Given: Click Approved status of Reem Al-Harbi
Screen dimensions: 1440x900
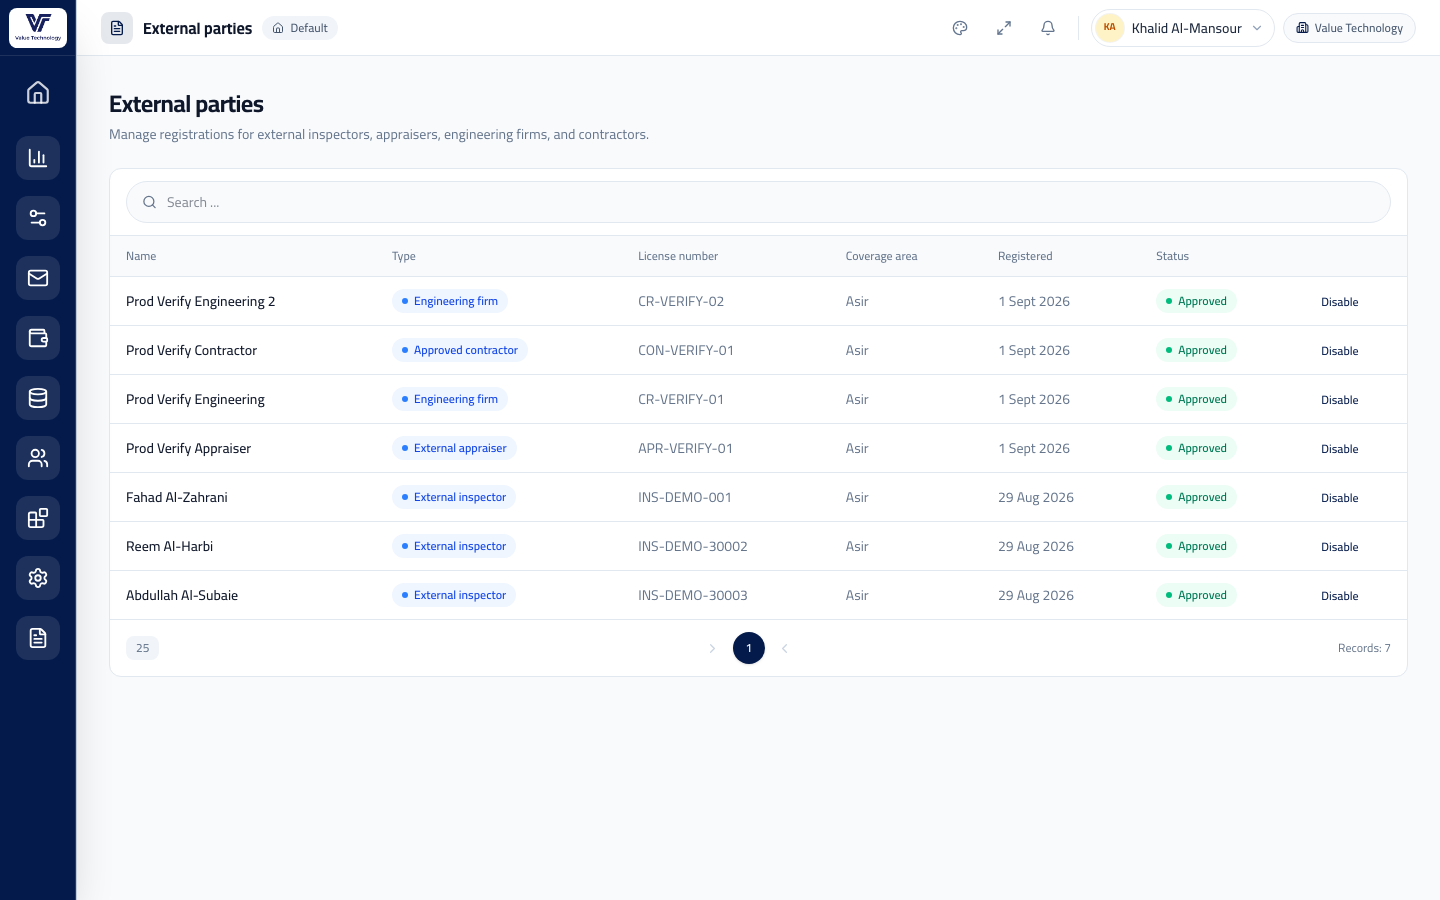Looking at the screenshot, I should pyautogui.click(x=1196, y=546).
